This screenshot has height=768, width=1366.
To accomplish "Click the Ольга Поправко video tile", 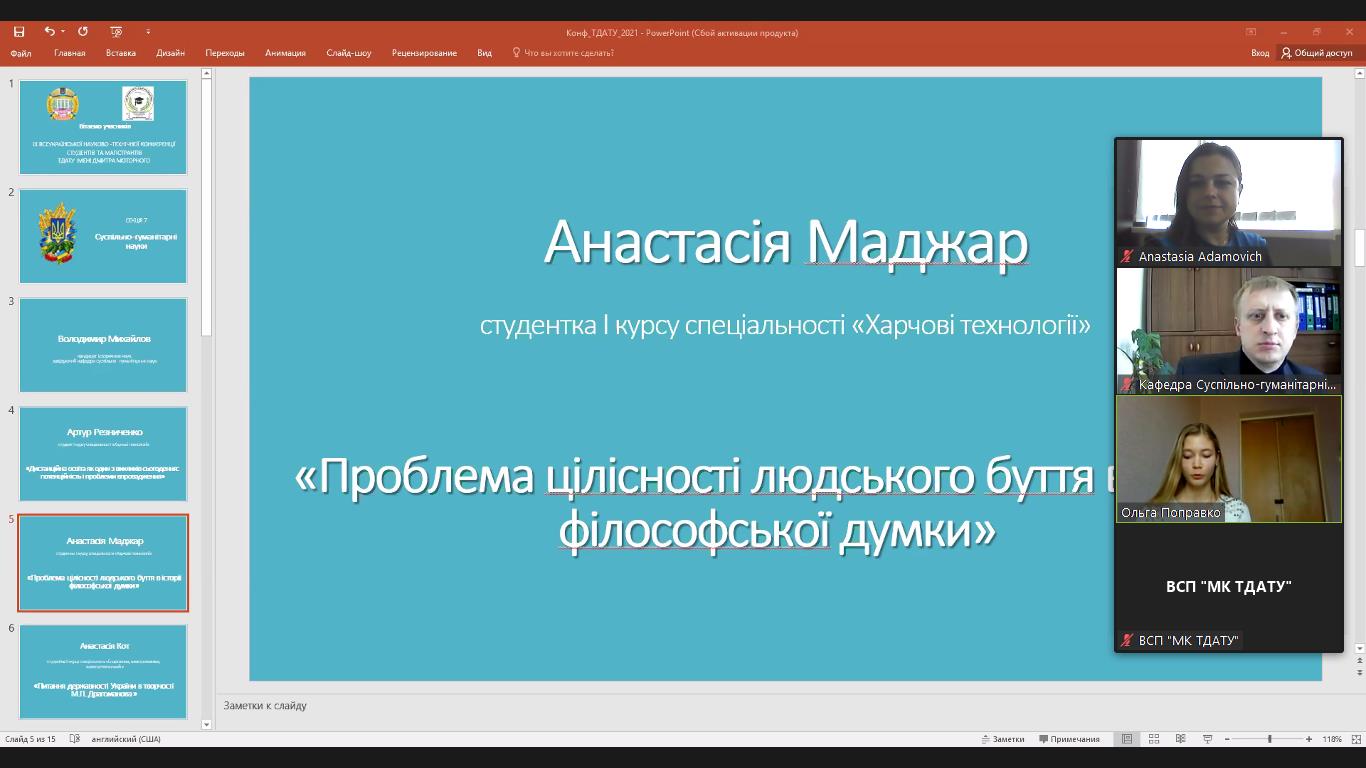I will (1228, 458).
